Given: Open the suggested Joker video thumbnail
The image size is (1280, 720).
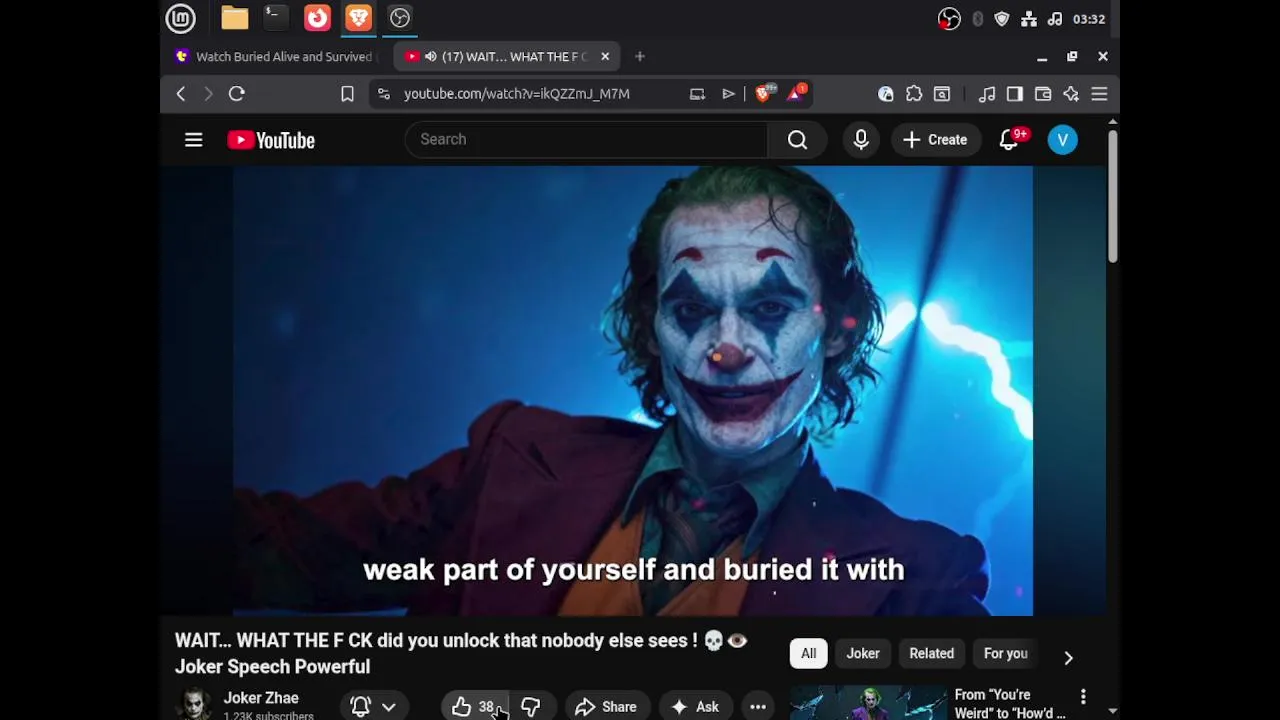Looking at the screenshot, I should click(x=868, y=703).
